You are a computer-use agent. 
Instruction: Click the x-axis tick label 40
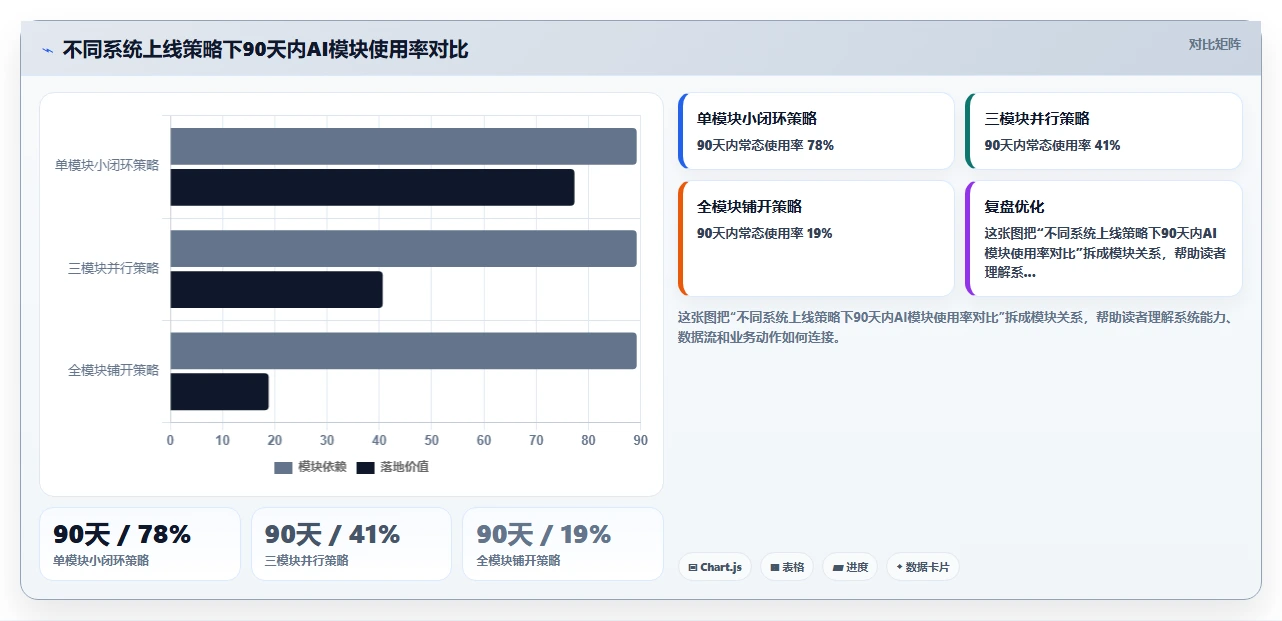pyautogui.click(x=379, y=440)
